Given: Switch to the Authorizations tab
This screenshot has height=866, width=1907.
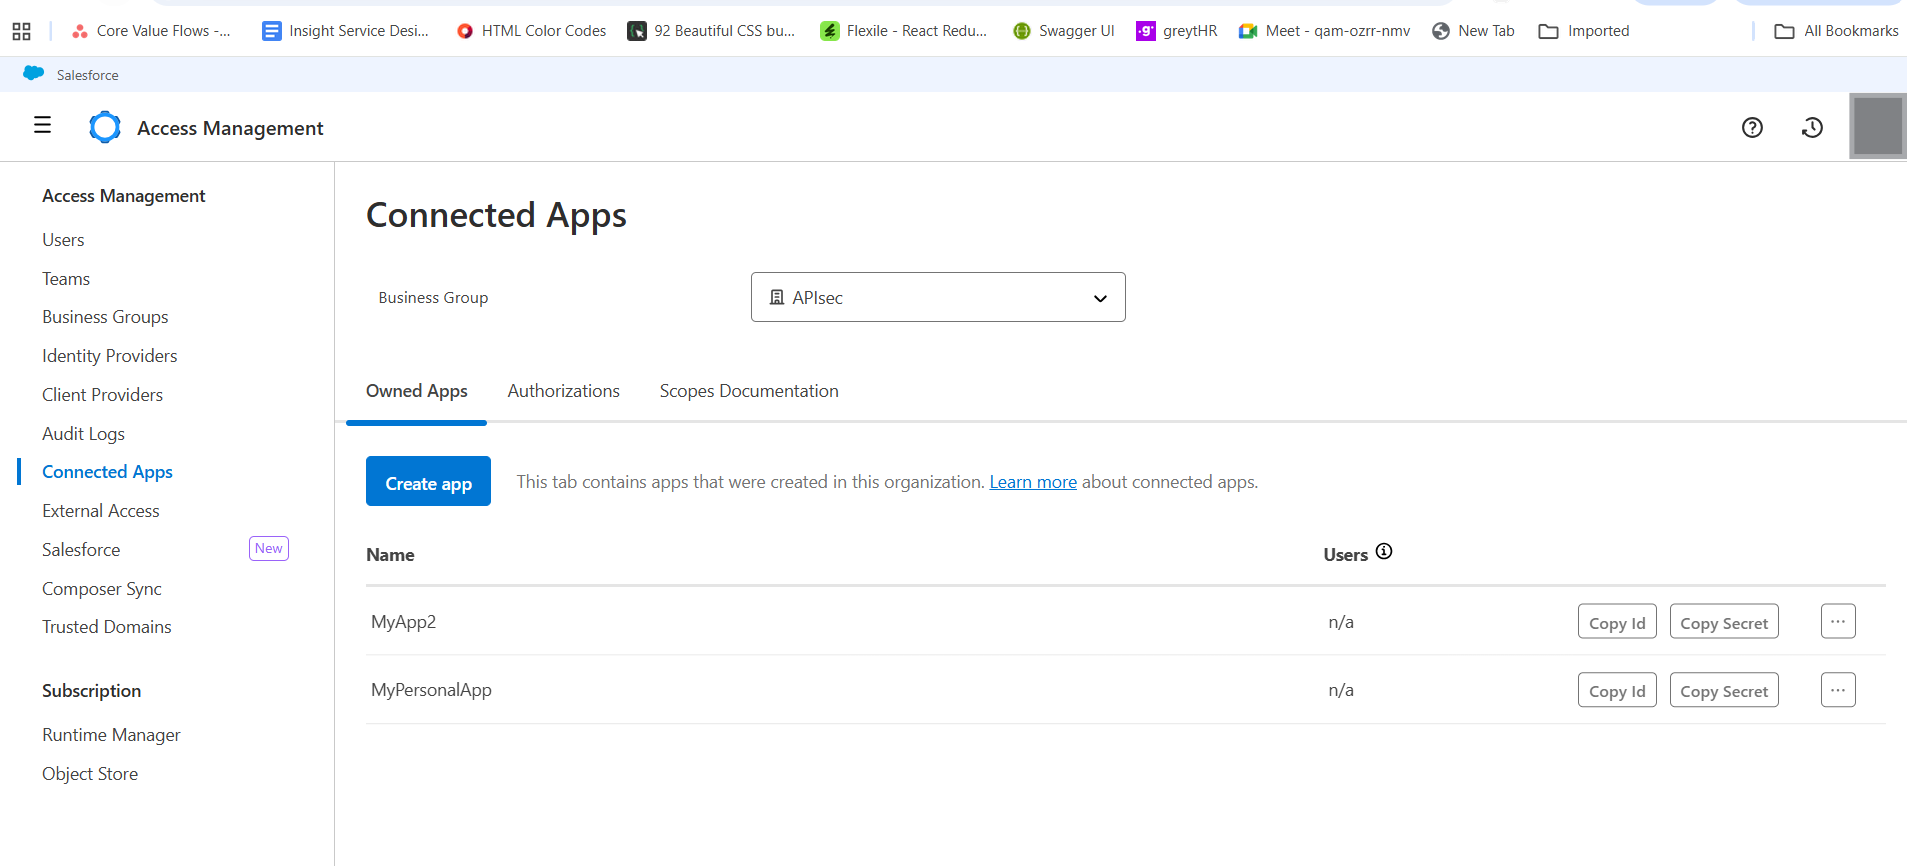Looking at the screenshot, I should (x=563, y=391).
